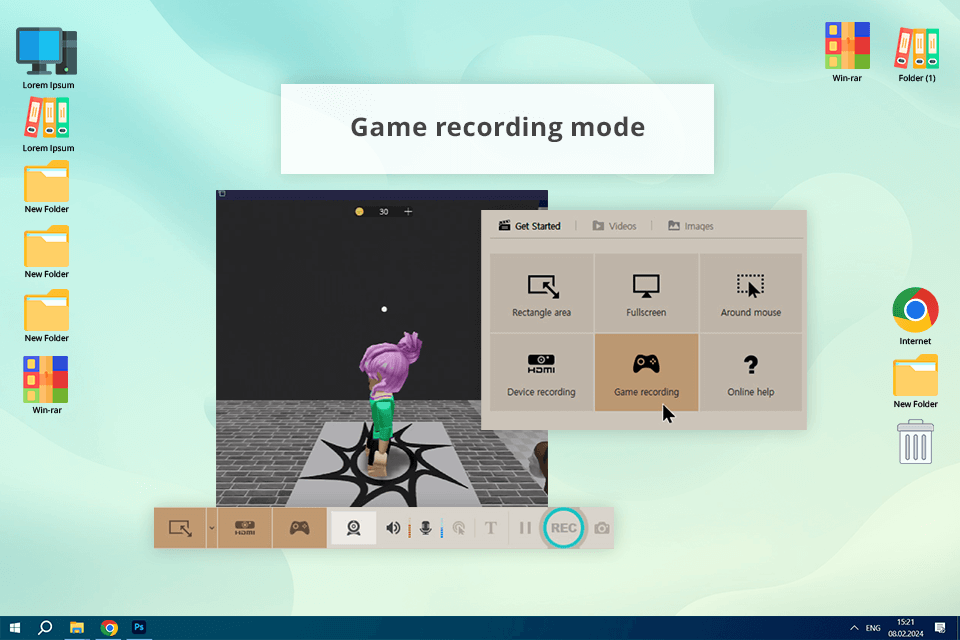Image resolution: width=960 pixels, height=640 pixels.
Task: Open the Recycle Bin desktop icon
Action: [x=915, y=442]
